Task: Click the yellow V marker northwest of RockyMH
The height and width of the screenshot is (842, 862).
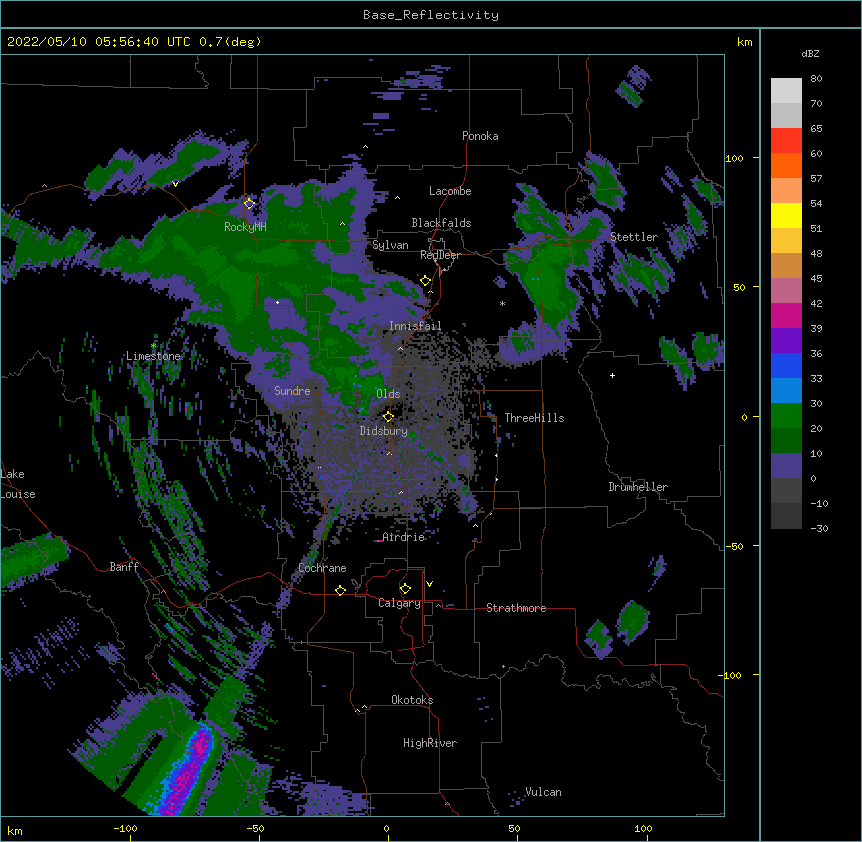Action: click(175, 184)
